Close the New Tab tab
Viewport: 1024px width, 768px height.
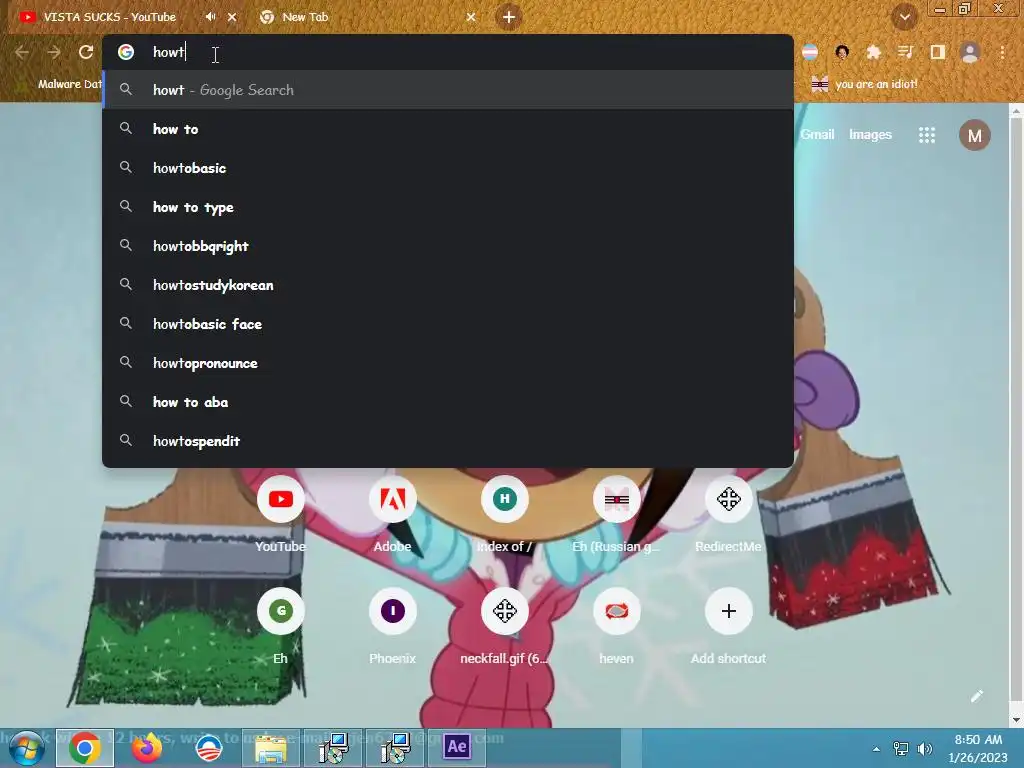coord(471,17)
